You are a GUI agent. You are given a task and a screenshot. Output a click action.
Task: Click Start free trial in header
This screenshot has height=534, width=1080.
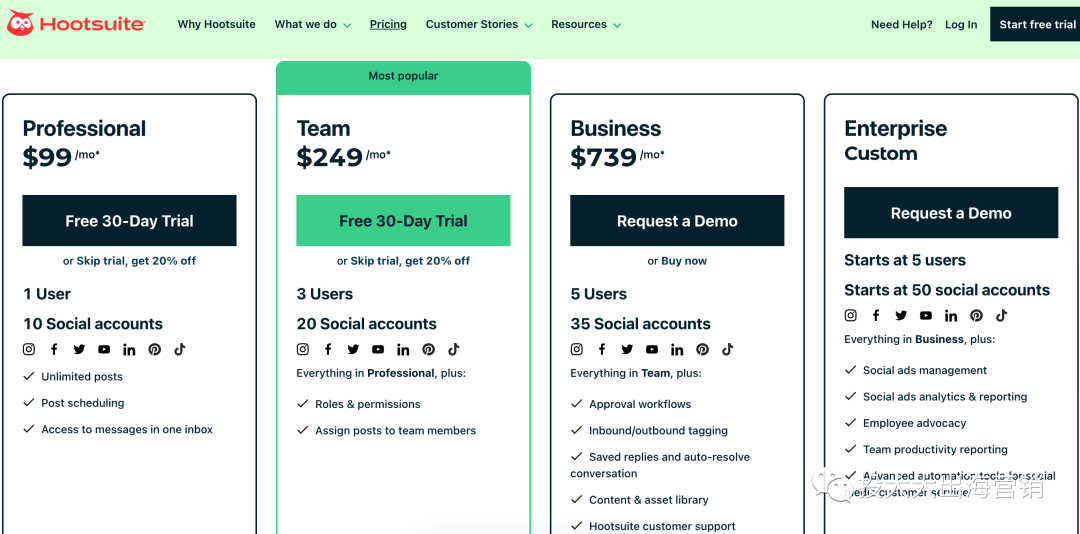click(x=1035, y=24)
